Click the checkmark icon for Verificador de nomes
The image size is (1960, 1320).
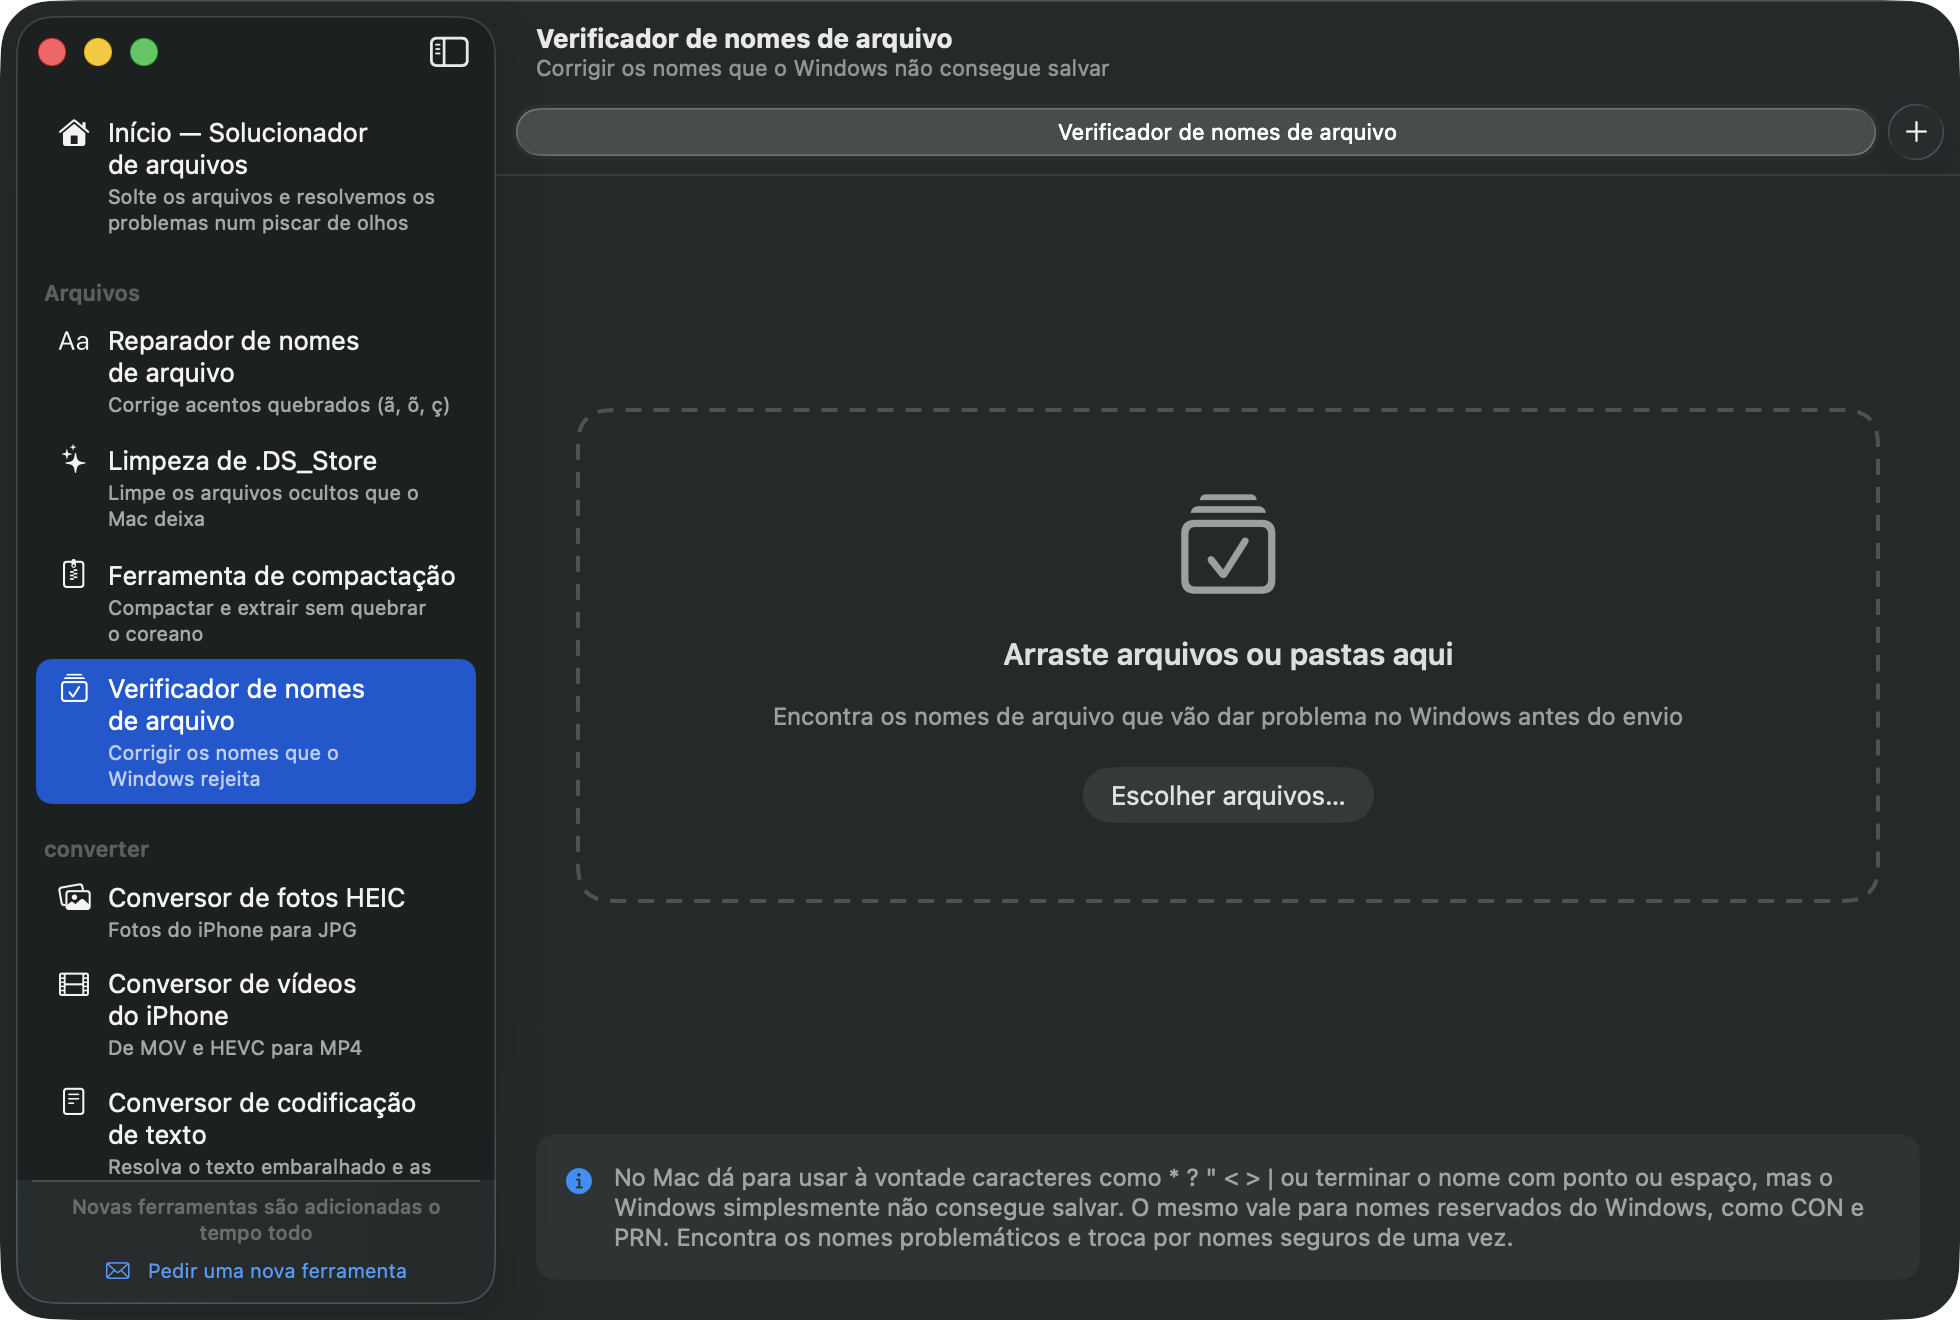pos(74,688)
